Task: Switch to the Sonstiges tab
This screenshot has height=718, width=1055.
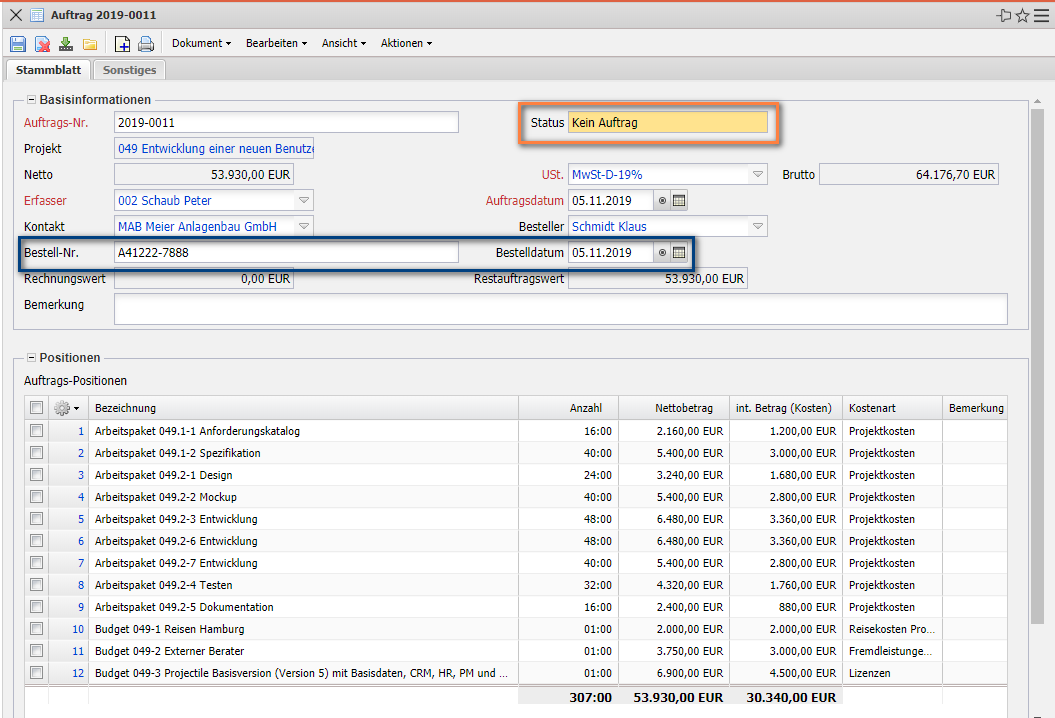Action: click(130, 70)
